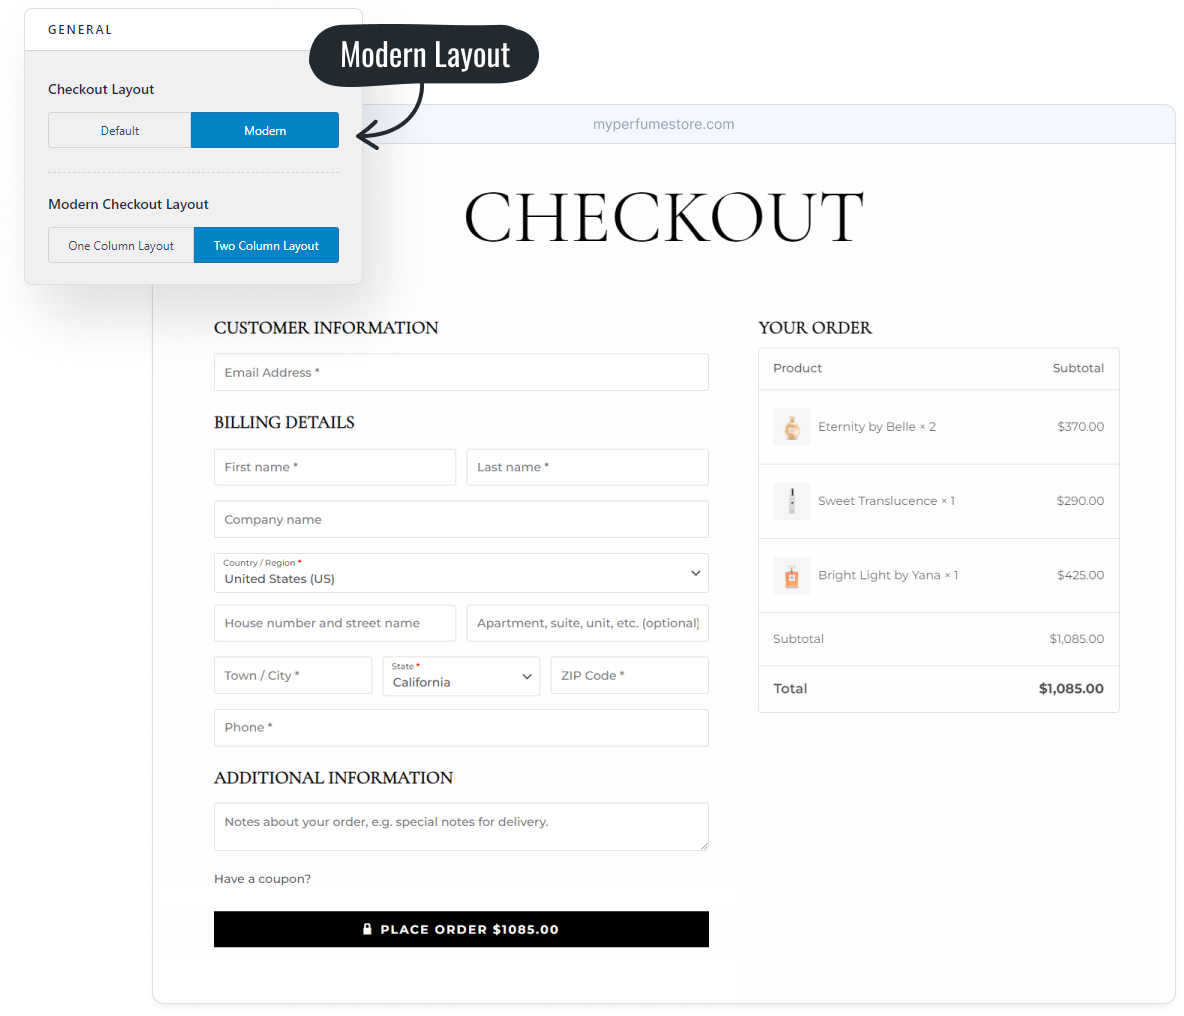Screen dimensions: 1184x1016
Task: Click the Company name field
Action: (x=461, y=519)
